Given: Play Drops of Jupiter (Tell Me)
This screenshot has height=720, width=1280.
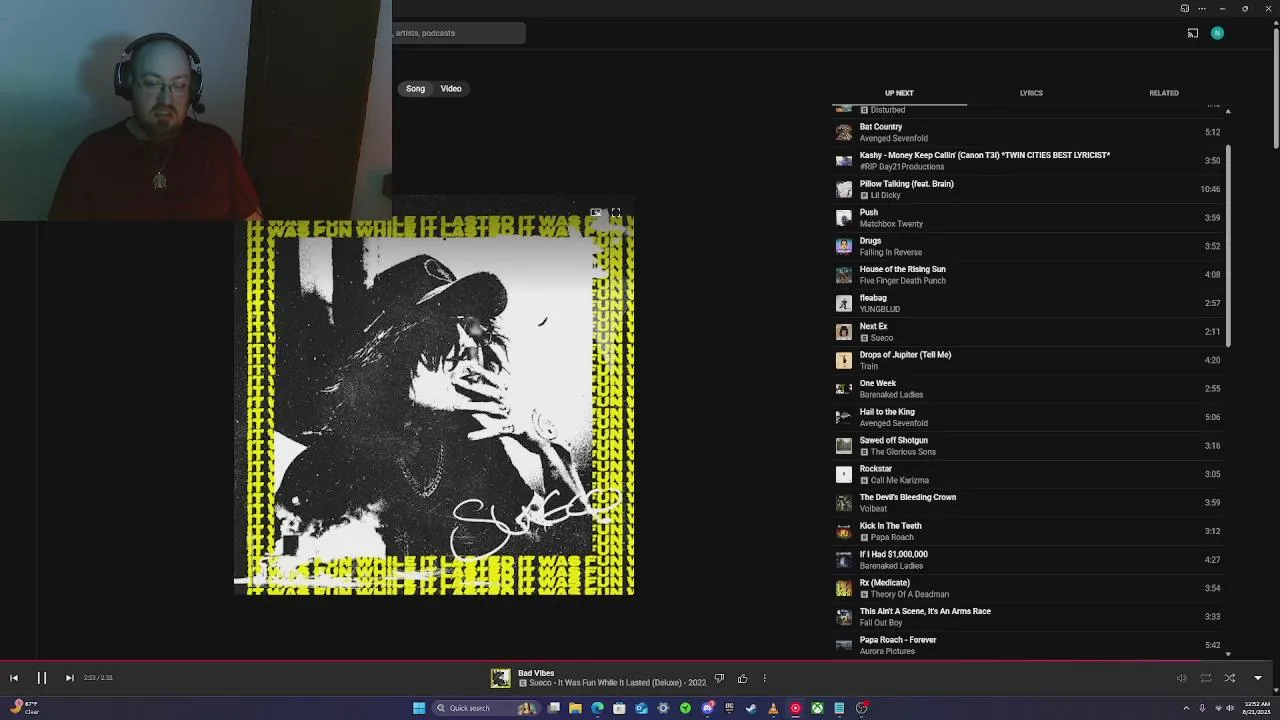Looking at the screenshot, I should pyautogui.click(x=1030, y=360).
